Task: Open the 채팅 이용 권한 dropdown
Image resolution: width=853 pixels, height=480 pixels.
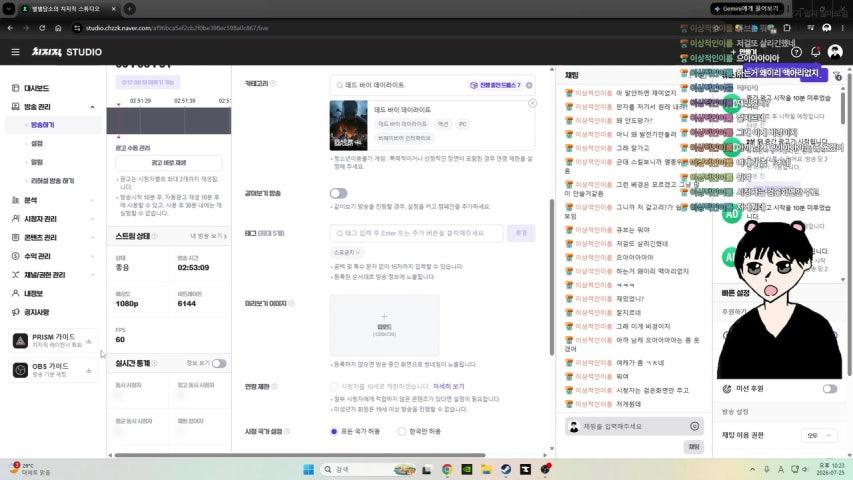Action: coord(819,435)
